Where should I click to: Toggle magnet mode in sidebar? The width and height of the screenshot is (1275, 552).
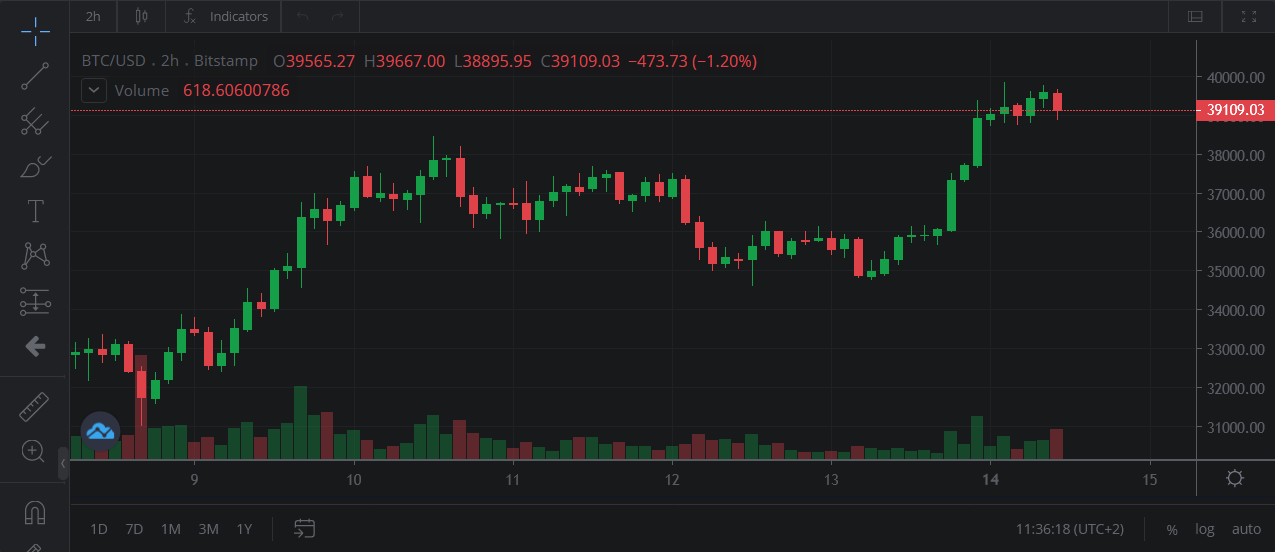(x=35, y=513)
